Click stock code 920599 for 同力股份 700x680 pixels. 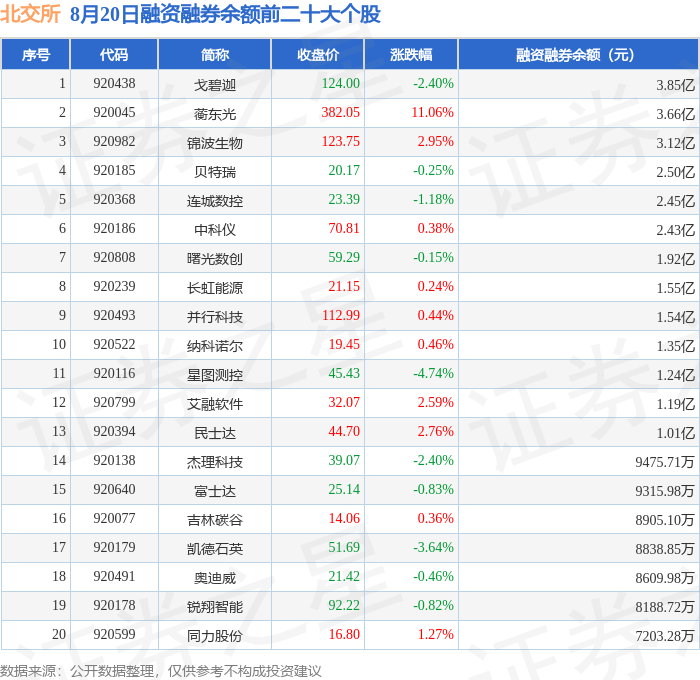(114, 634)
